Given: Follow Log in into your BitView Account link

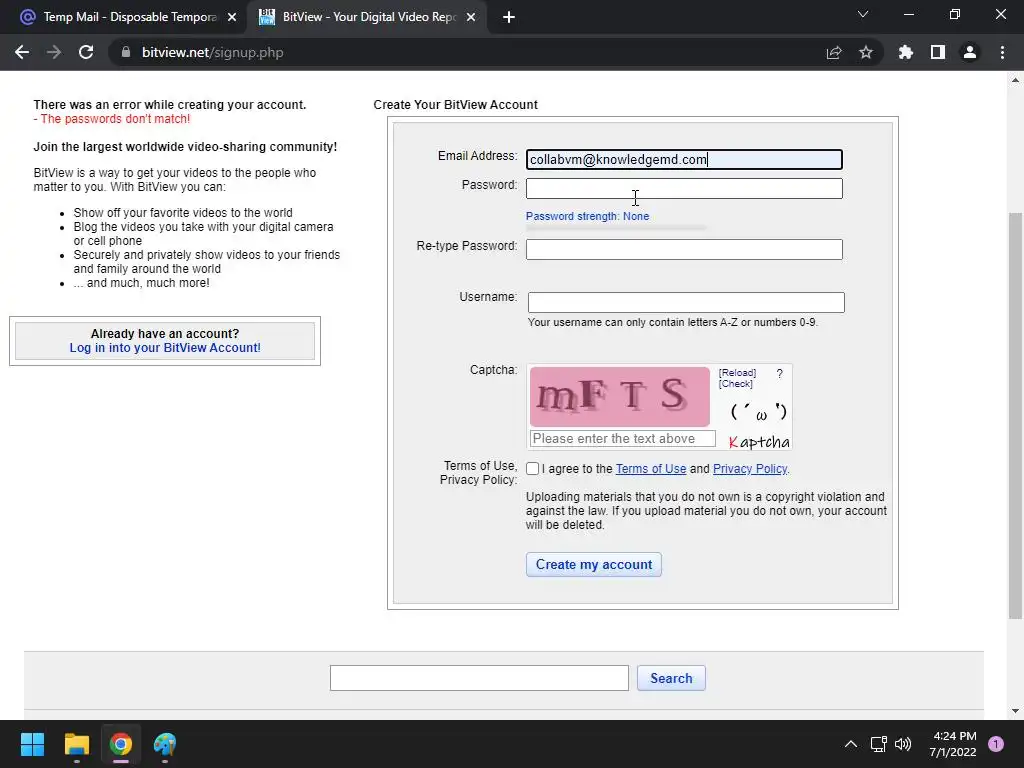Looking at the screenshot, I should tap(165, 348).
